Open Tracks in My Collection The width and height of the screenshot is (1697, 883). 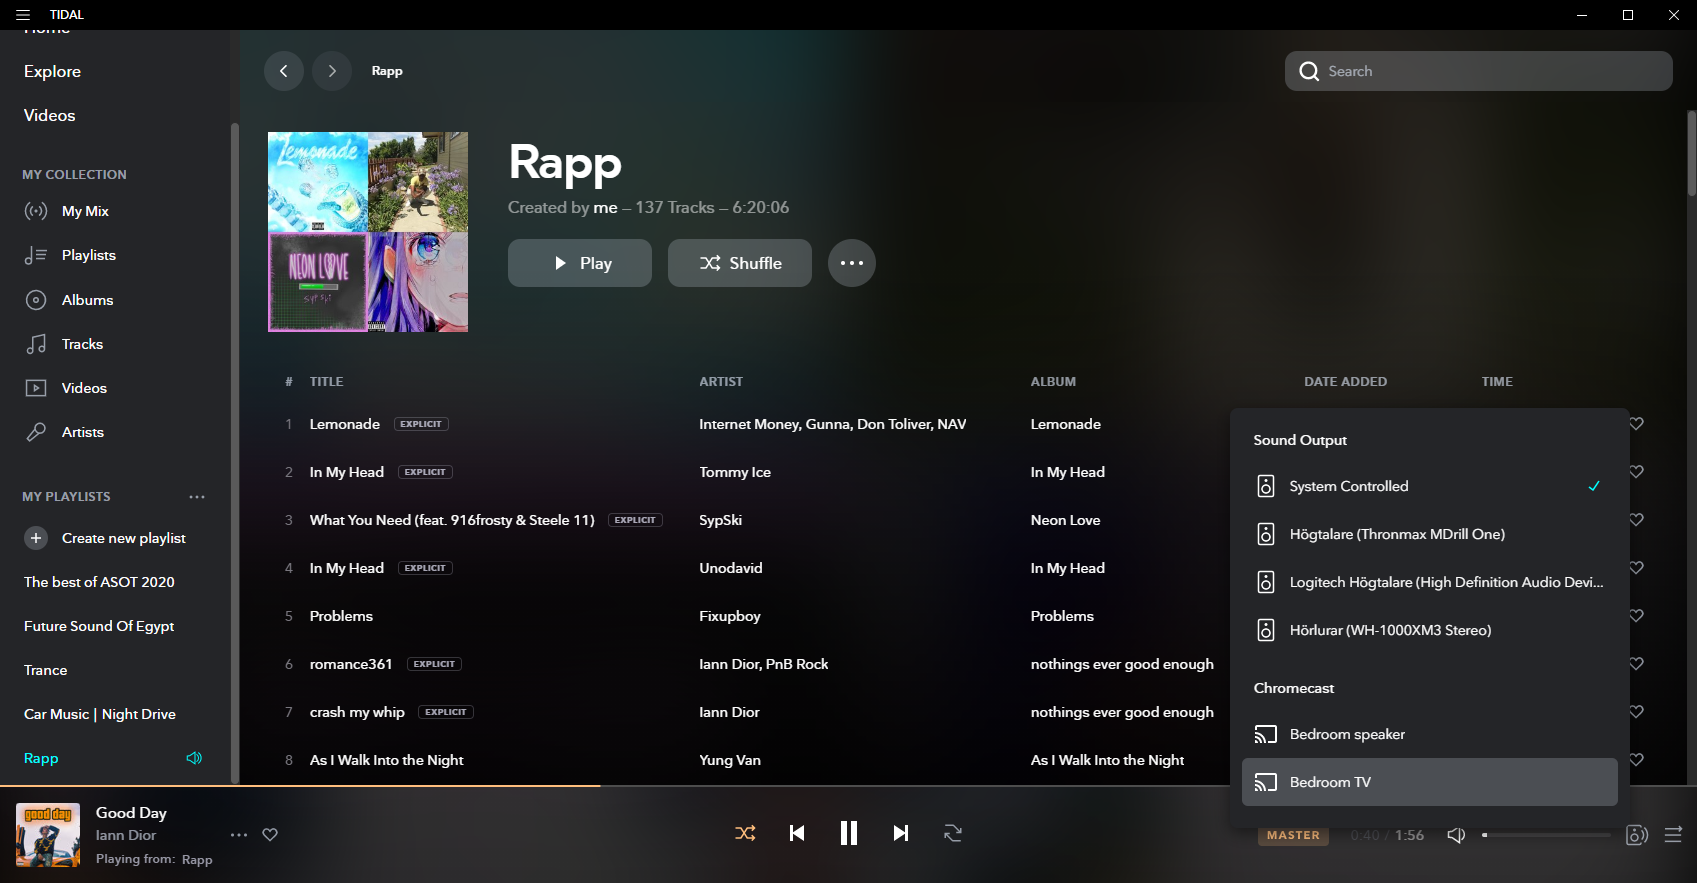pos(82,344)
